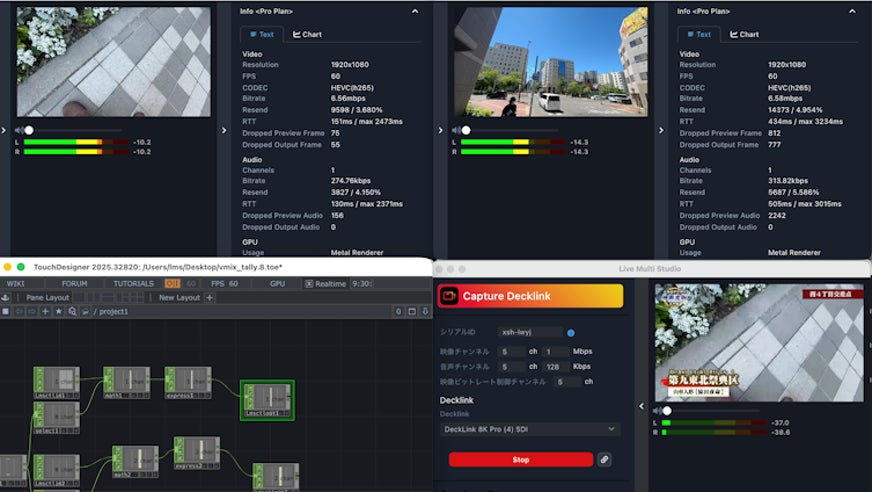
Task: Open the DeckLink 8K Pro SDI dropdown
Action: coord(531,429)
